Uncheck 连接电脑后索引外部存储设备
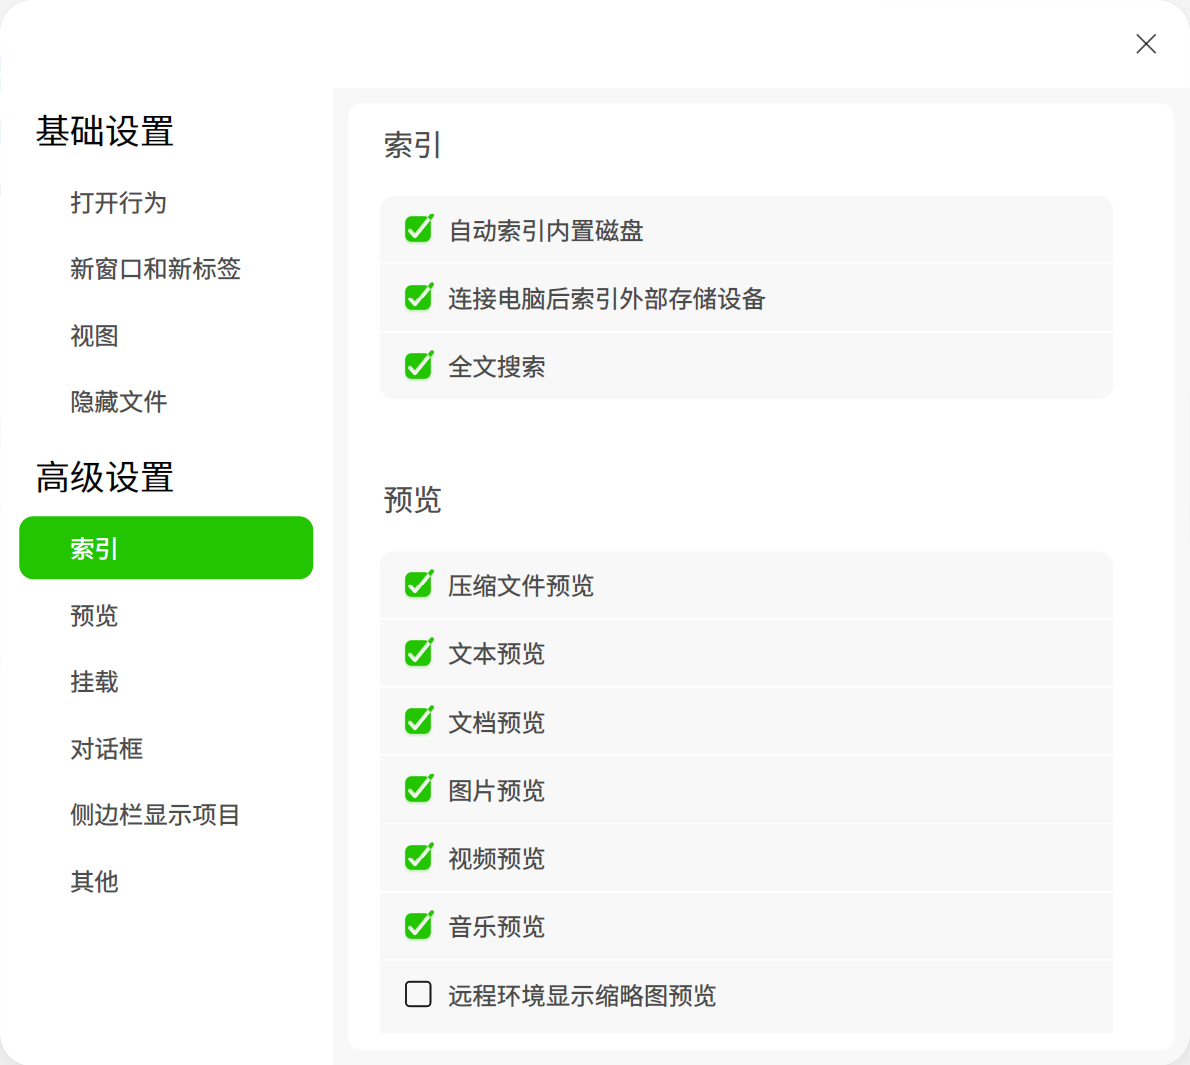The width and height of the screenshot is (1190, 1065). click(418, 297)
